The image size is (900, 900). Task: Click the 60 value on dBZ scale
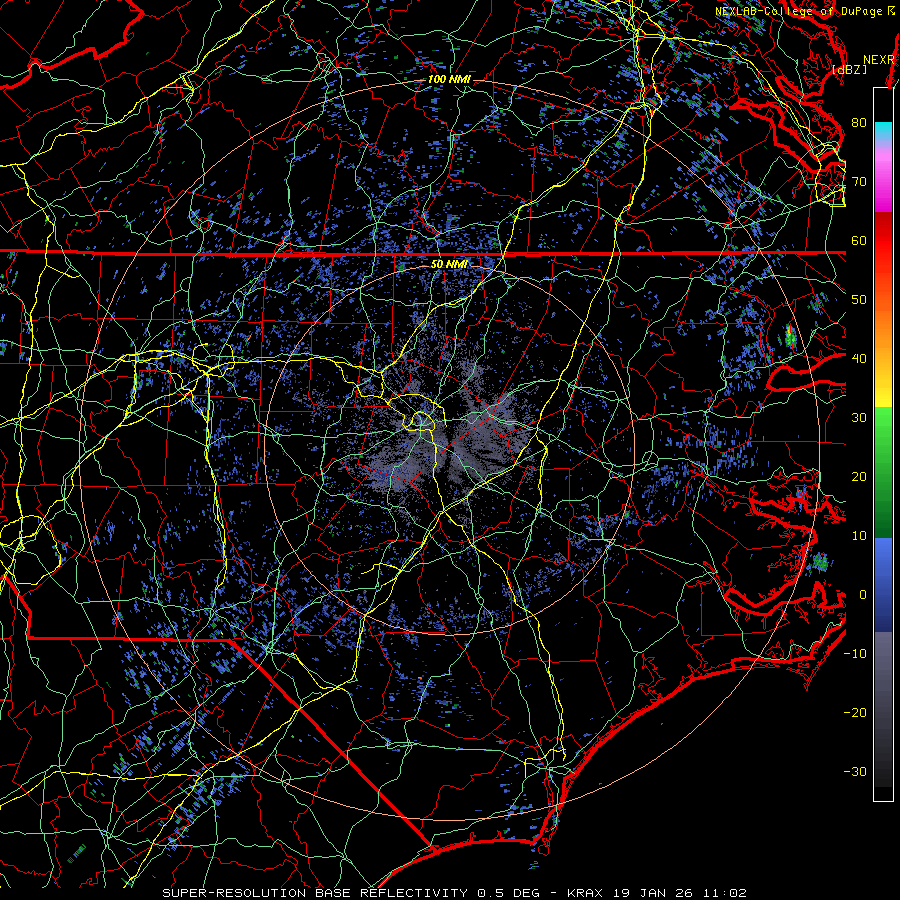point(859,240)
